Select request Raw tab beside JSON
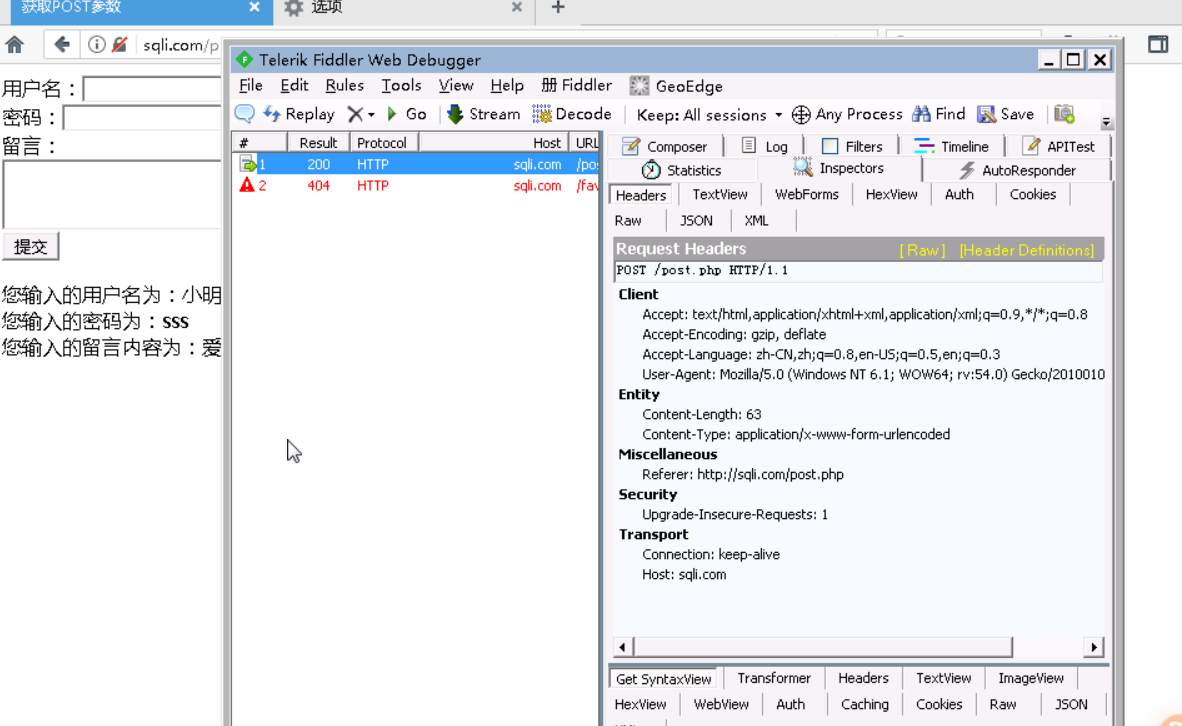Screen dimensions: 1182x726 pyautogui.click(x=628, y=221)
